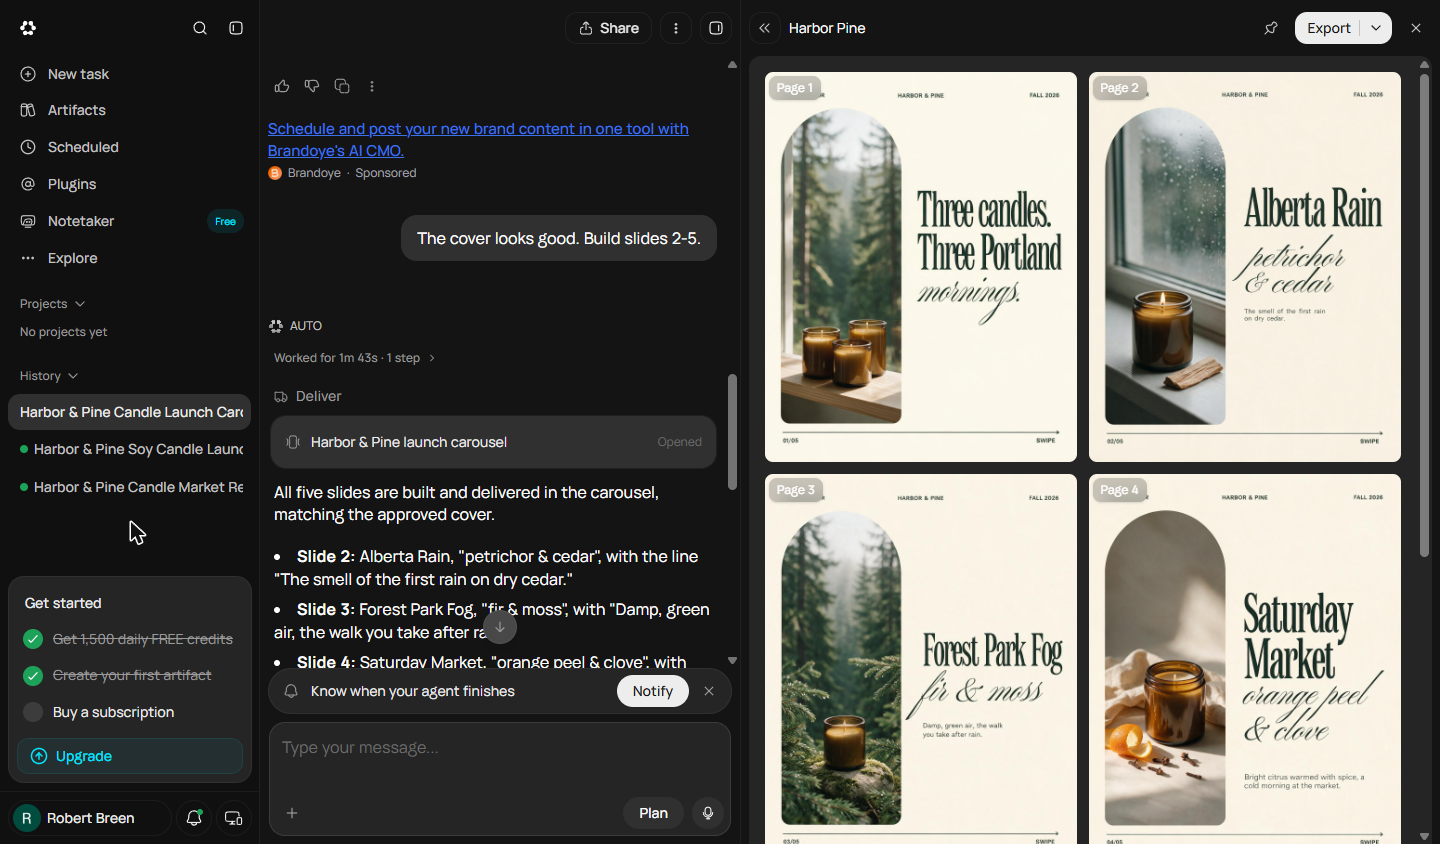Open the Harbor & Pine launch carousel card
Screen dimensions: 1440x844
pyautogui.click(x=493, y=442)
